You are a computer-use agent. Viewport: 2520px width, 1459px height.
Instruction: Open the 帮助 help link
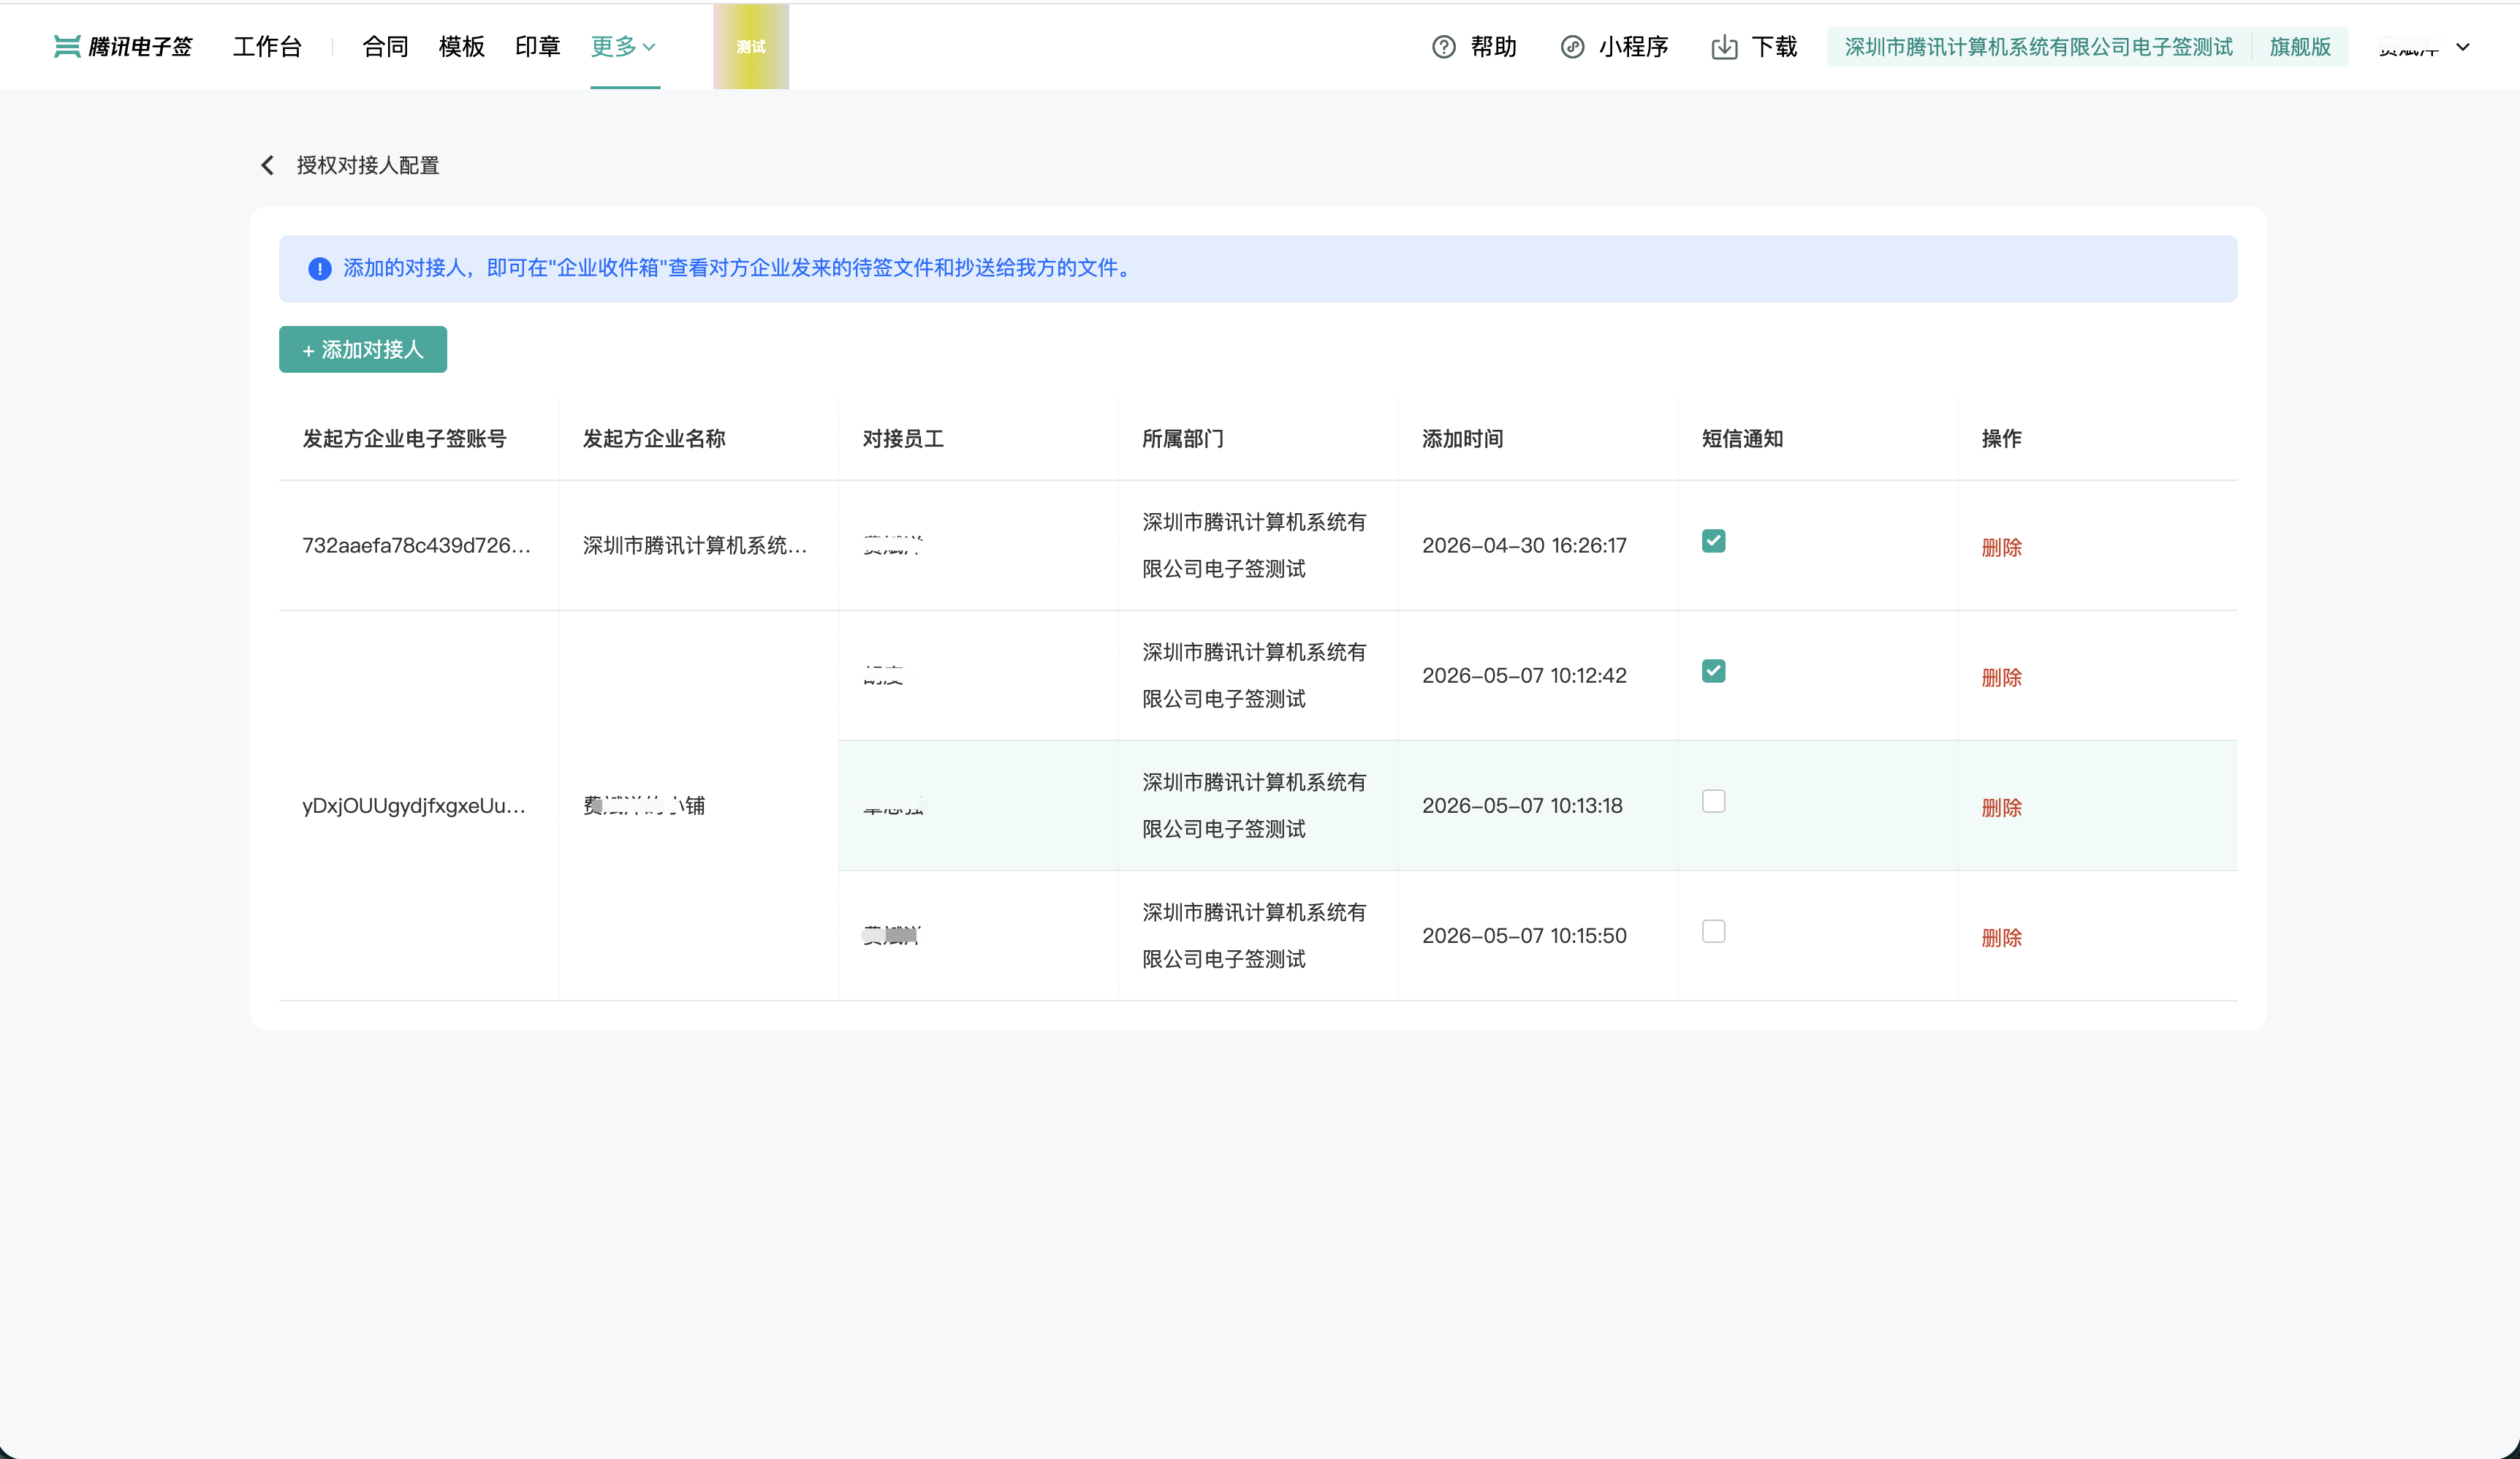pyautogui.click(x=1494, y=47)
